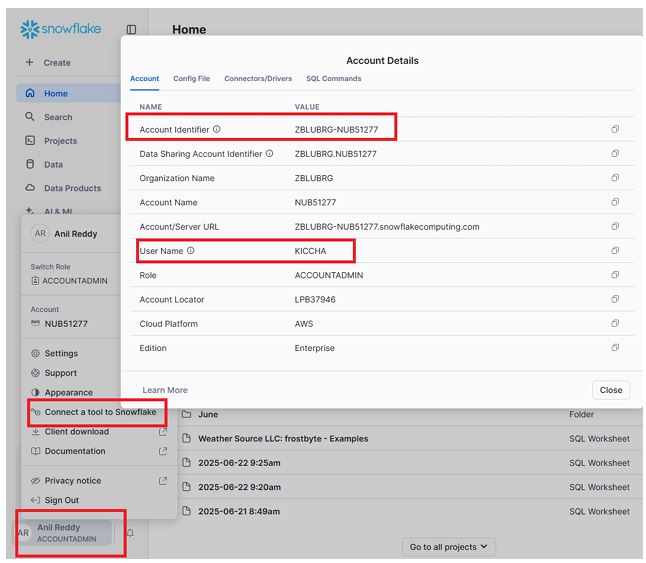Copy the Account Identifier value
This screenshot has height=563, width=646.
615,129
